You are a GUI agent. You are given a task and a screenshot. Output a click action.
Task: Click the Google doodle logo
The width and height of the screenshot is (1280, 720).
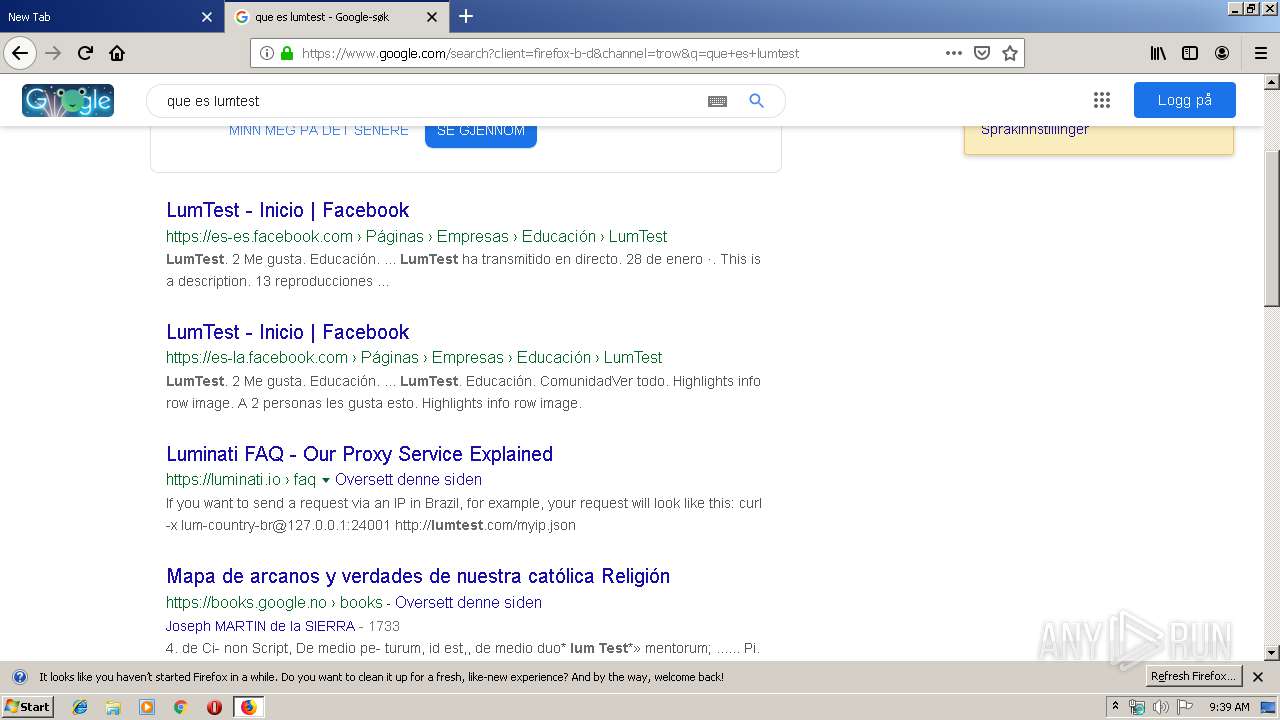(x=68, y=100)
